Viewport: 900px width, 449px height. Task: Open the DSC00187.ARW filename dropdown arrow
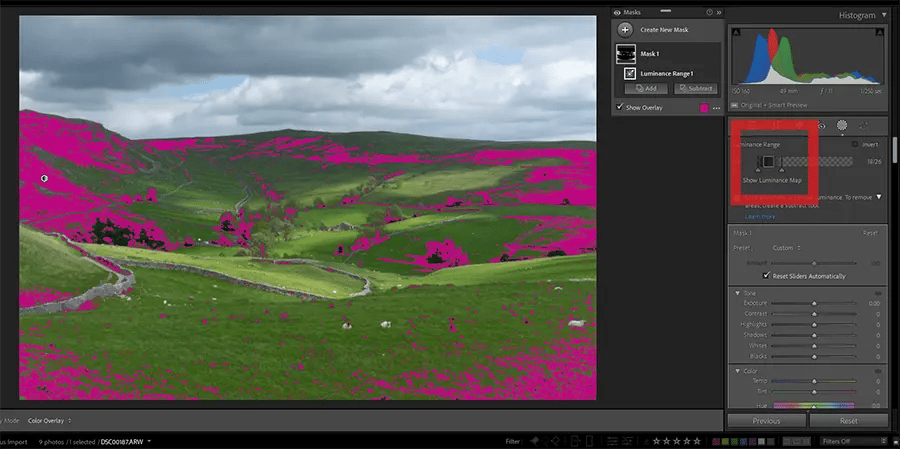pos(149,442)
